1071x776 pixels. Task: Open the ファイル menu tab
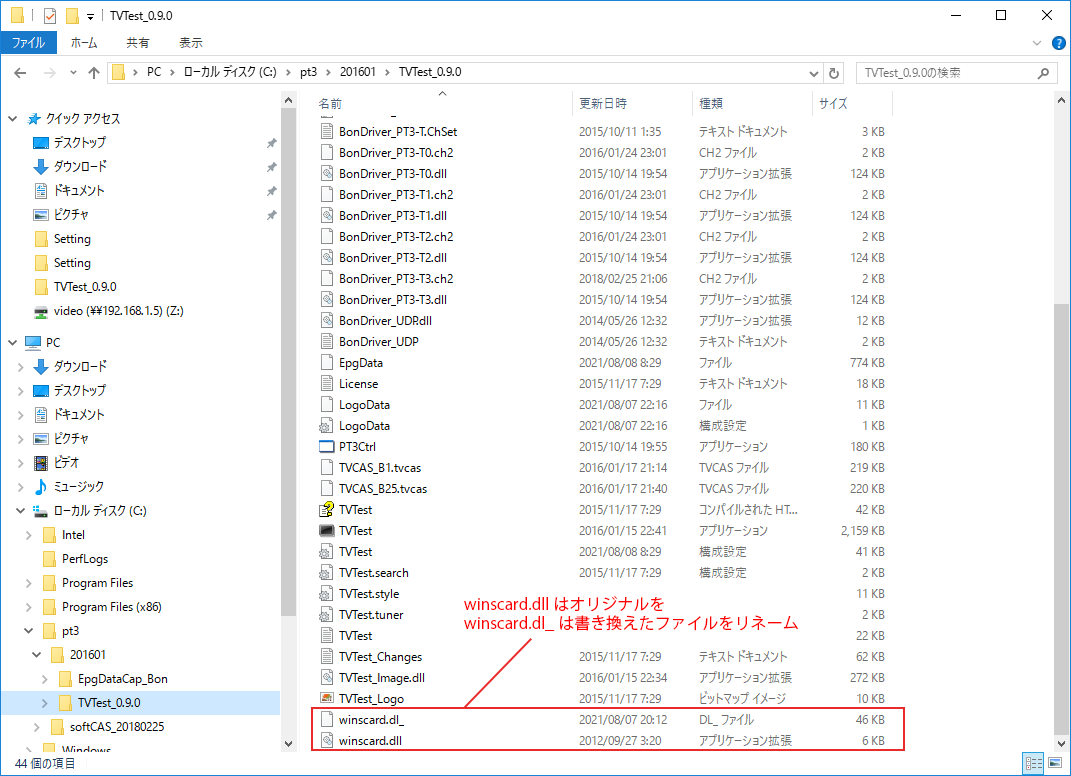click(x=28, y=42)
